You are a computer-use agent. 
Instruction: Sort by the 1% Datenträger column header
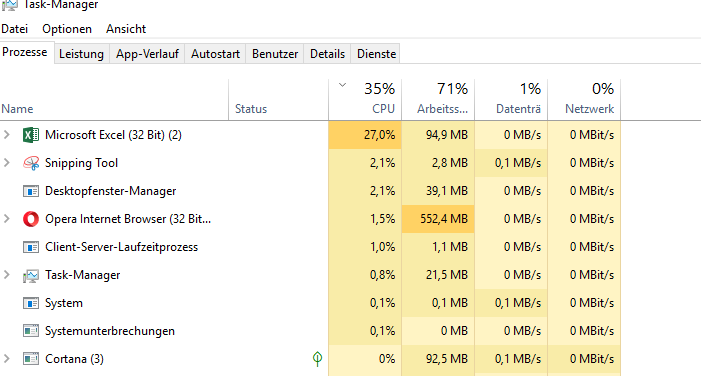click(x=511, y=100)
